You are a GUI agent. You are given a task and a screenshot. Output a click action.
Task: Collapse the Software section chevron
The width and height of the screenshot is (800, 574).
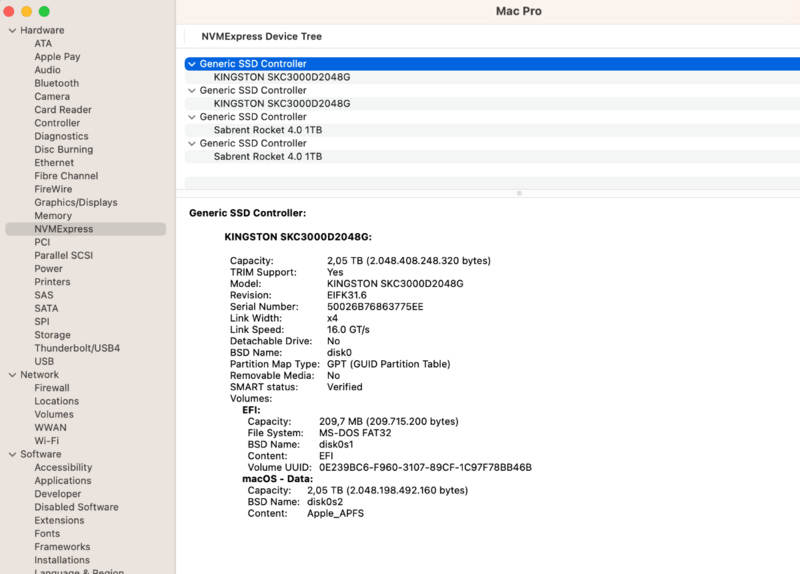(x=11, y=454)
